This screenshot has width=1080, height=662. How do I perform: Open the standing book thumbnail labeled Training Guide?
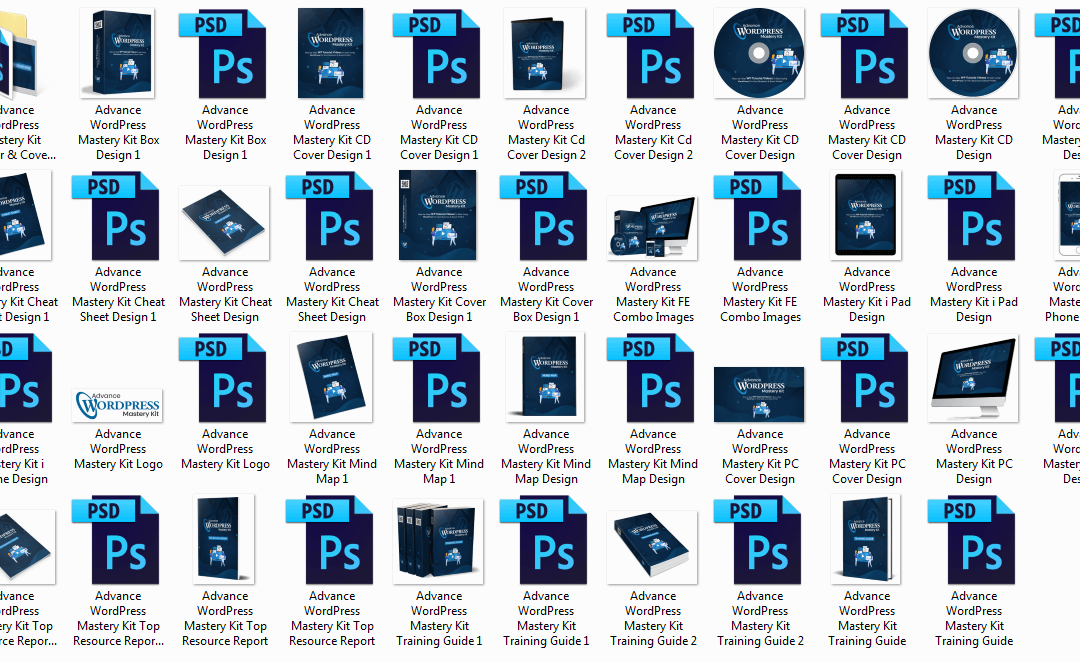coord(866,539)
